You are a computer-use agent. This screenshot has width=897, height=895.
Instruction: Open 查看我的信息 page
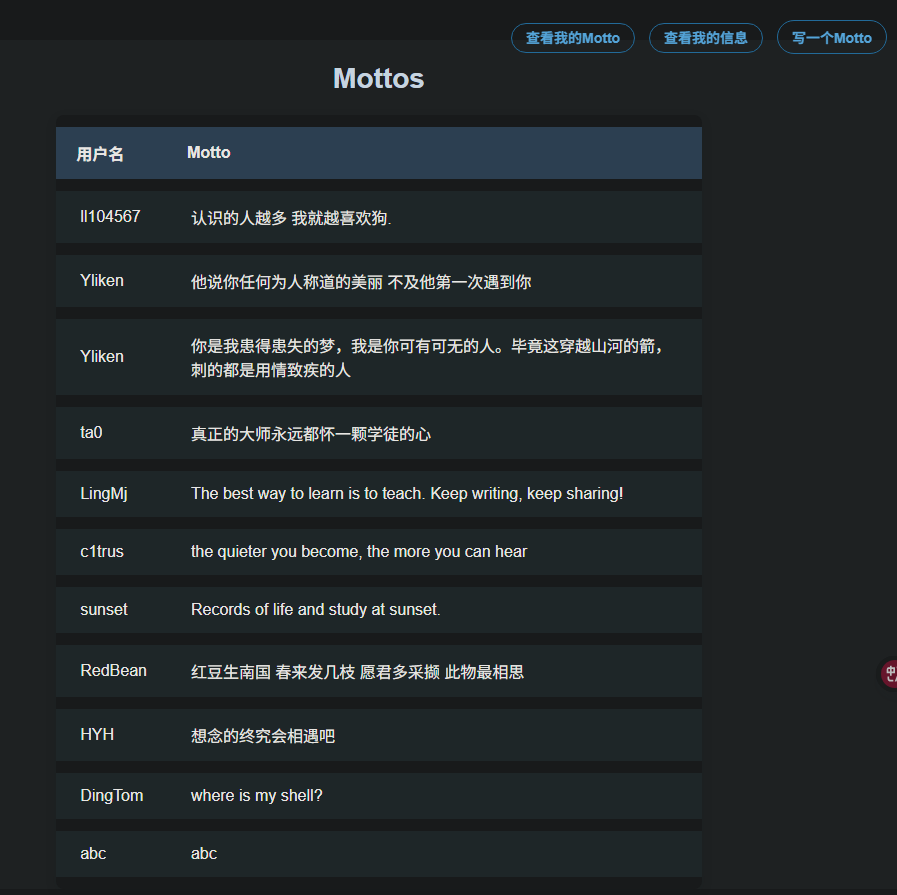click(705, 38)
